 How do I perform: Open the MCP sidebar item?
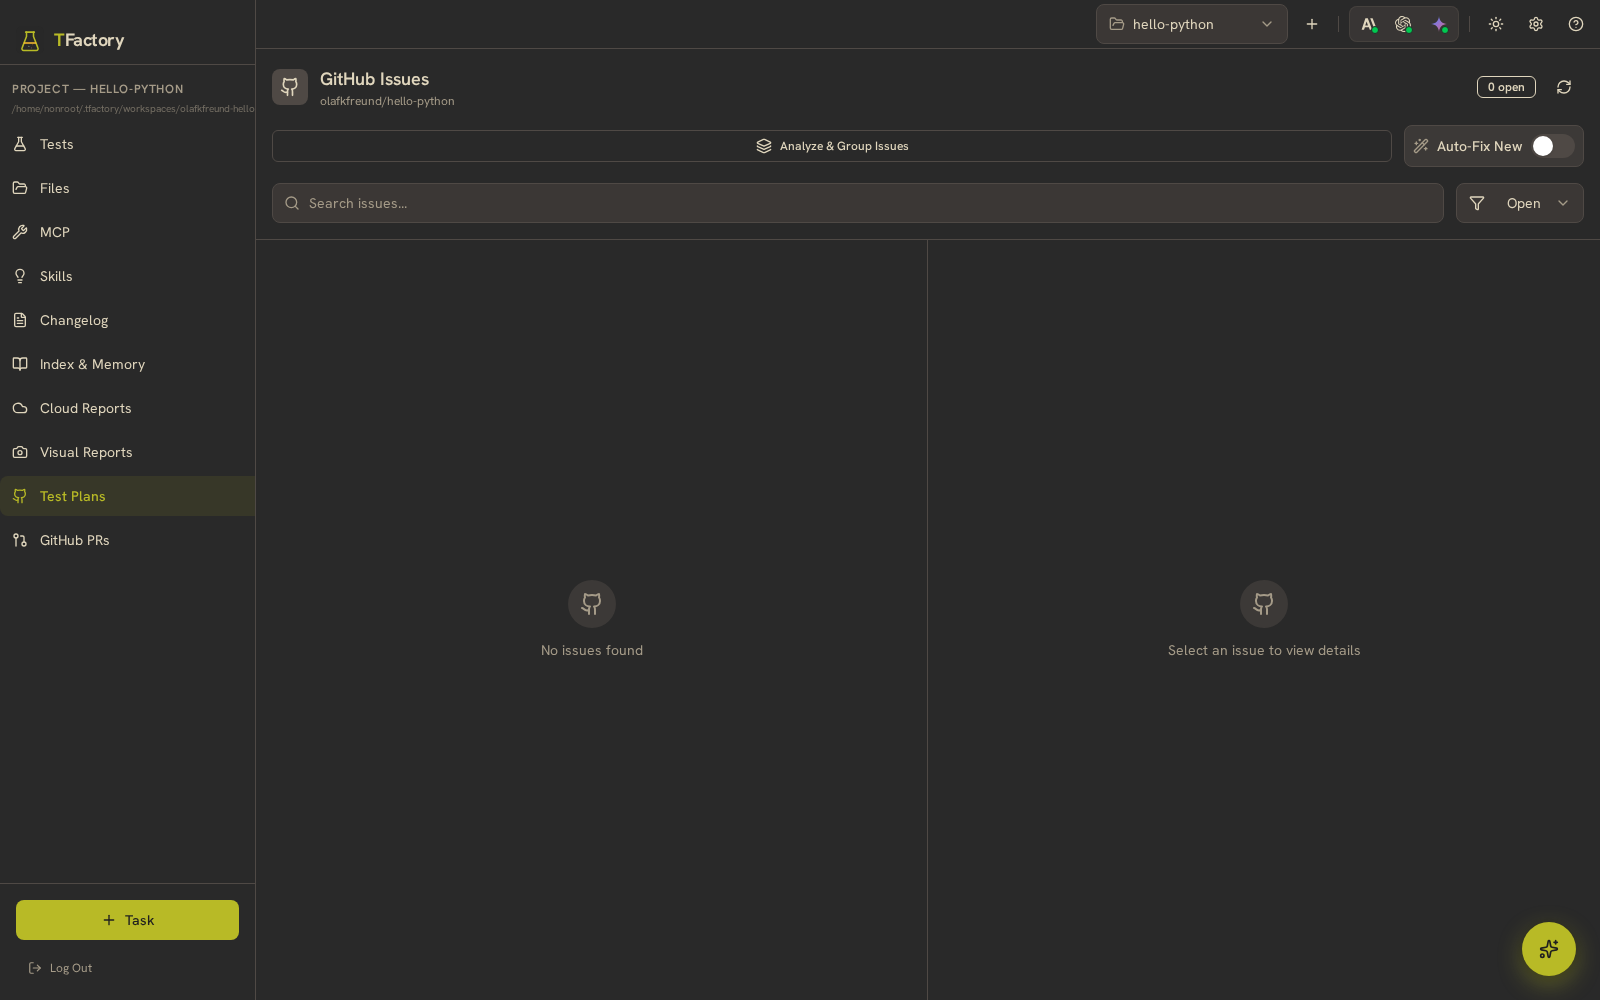[127, 232]
